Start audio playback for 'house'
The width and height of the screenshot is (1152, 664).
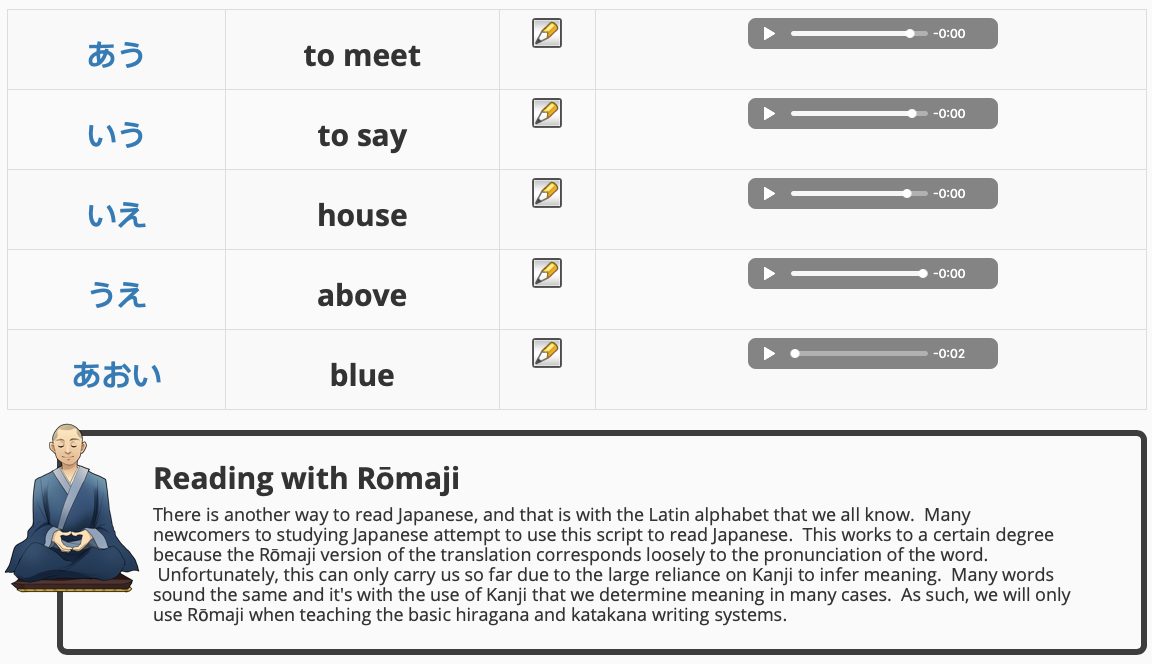click(769, 194)
